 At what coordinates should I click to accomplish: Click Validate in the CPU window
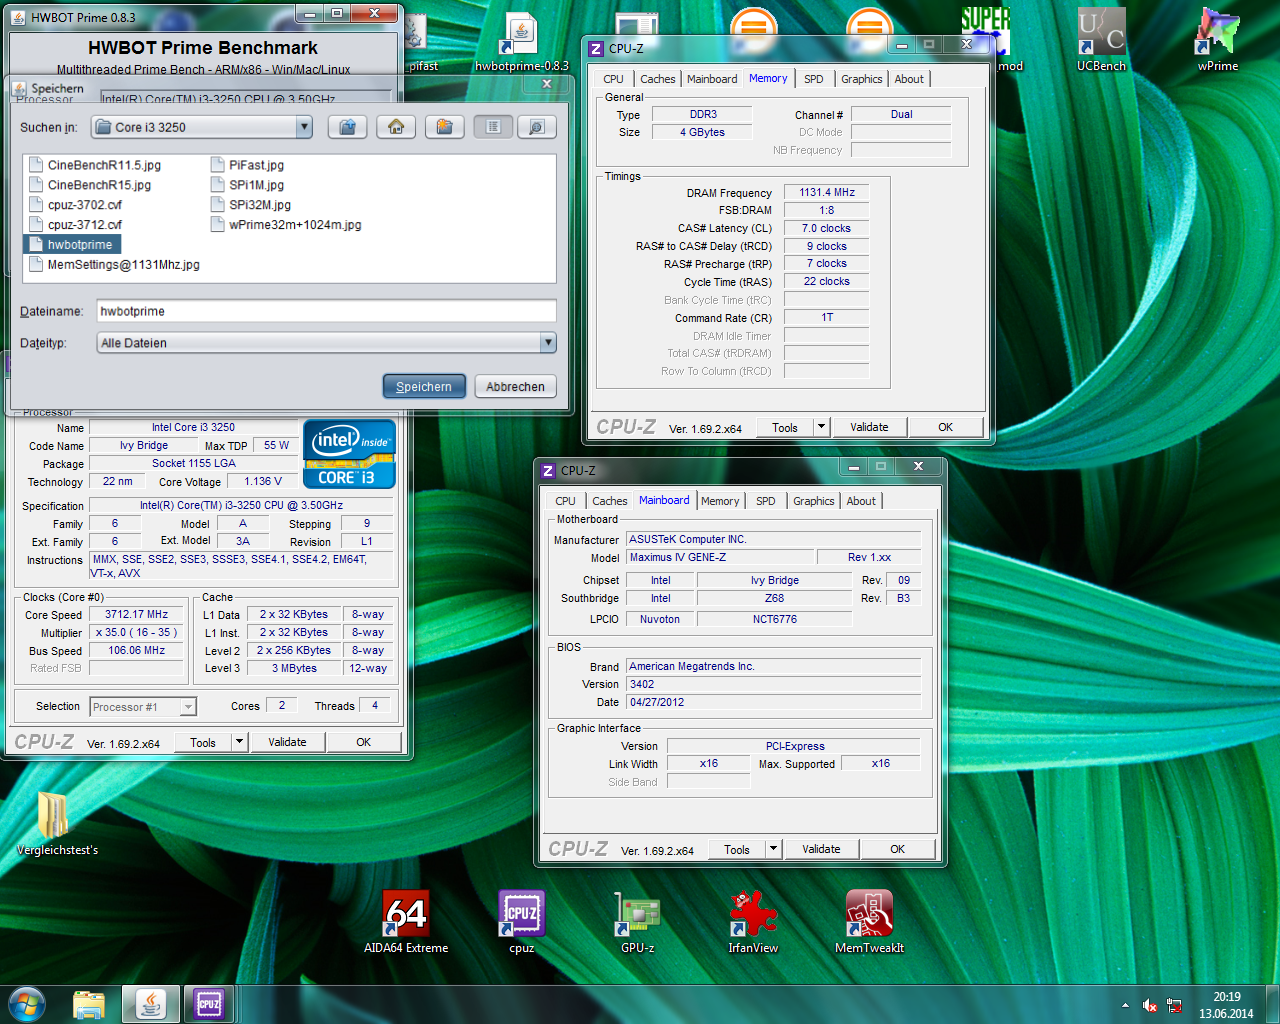click(x=287, y=742)
